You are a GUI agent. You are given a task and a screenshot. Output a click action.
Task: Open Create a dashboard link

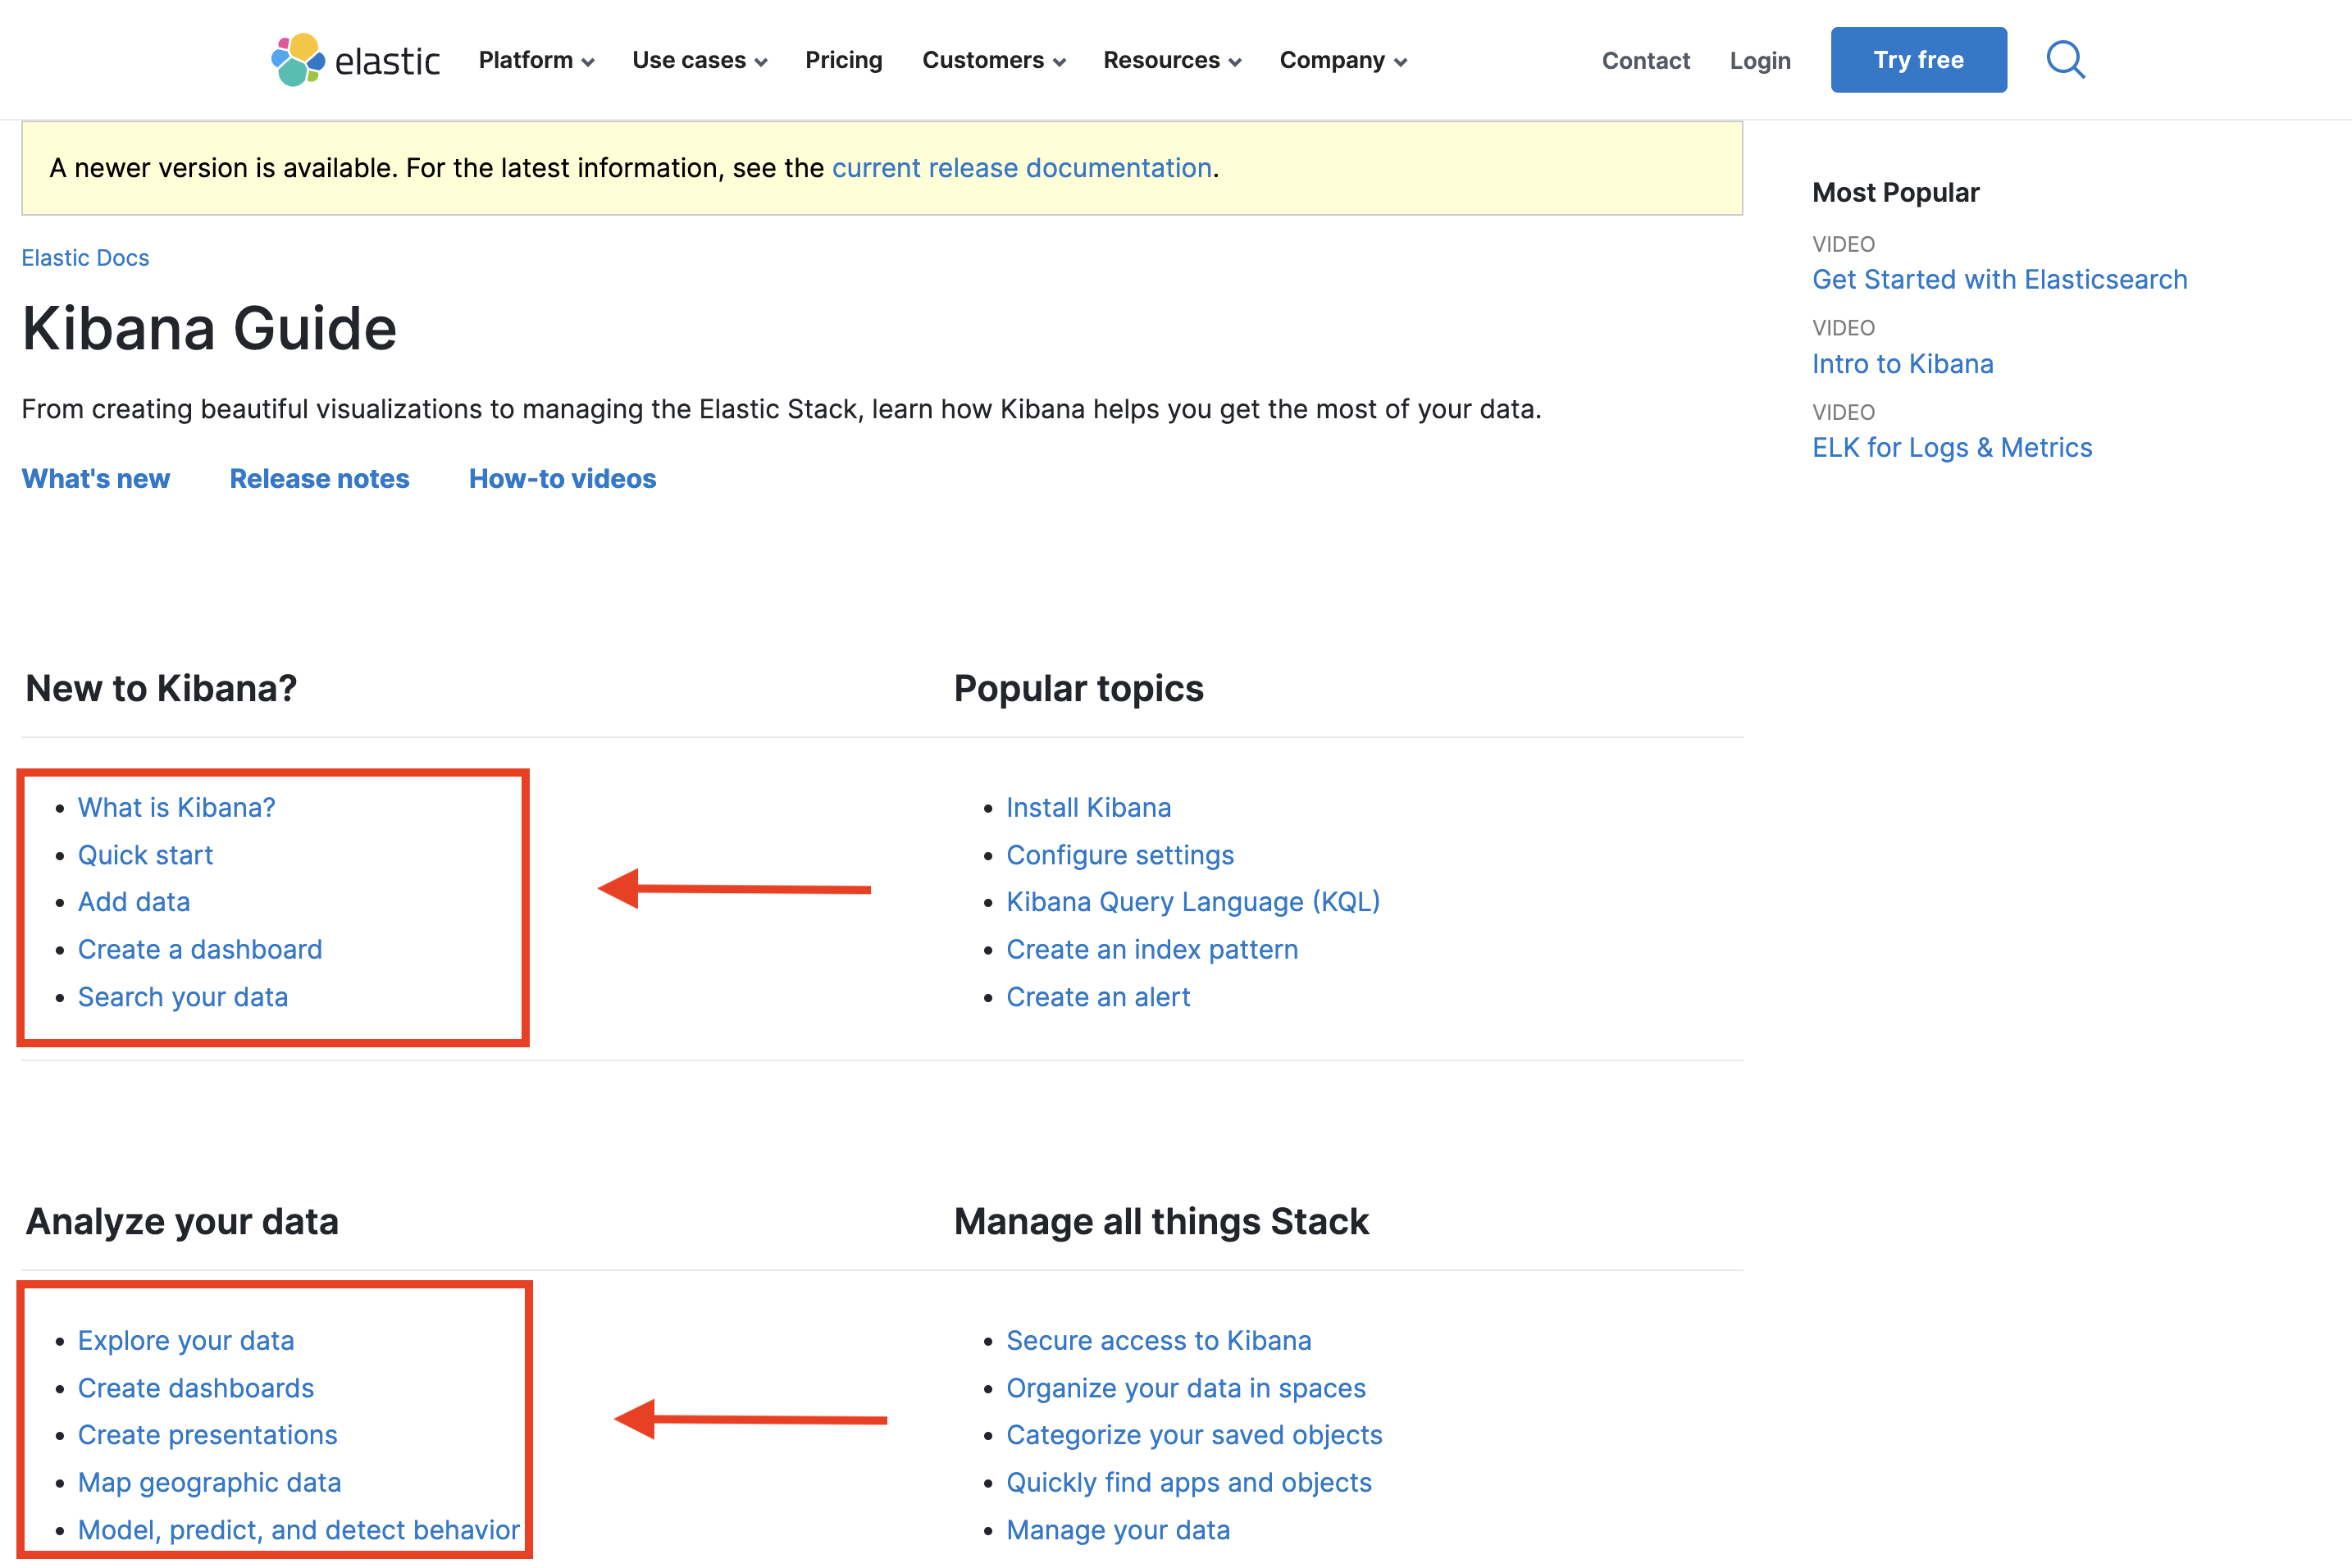(x=200, y=950)
